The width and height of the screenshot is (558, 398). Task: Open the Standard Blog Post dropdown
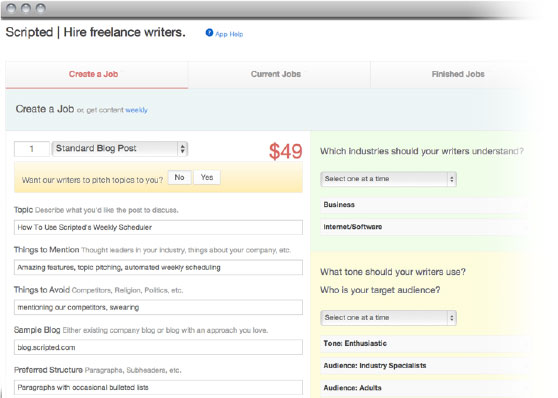[120, 148]
